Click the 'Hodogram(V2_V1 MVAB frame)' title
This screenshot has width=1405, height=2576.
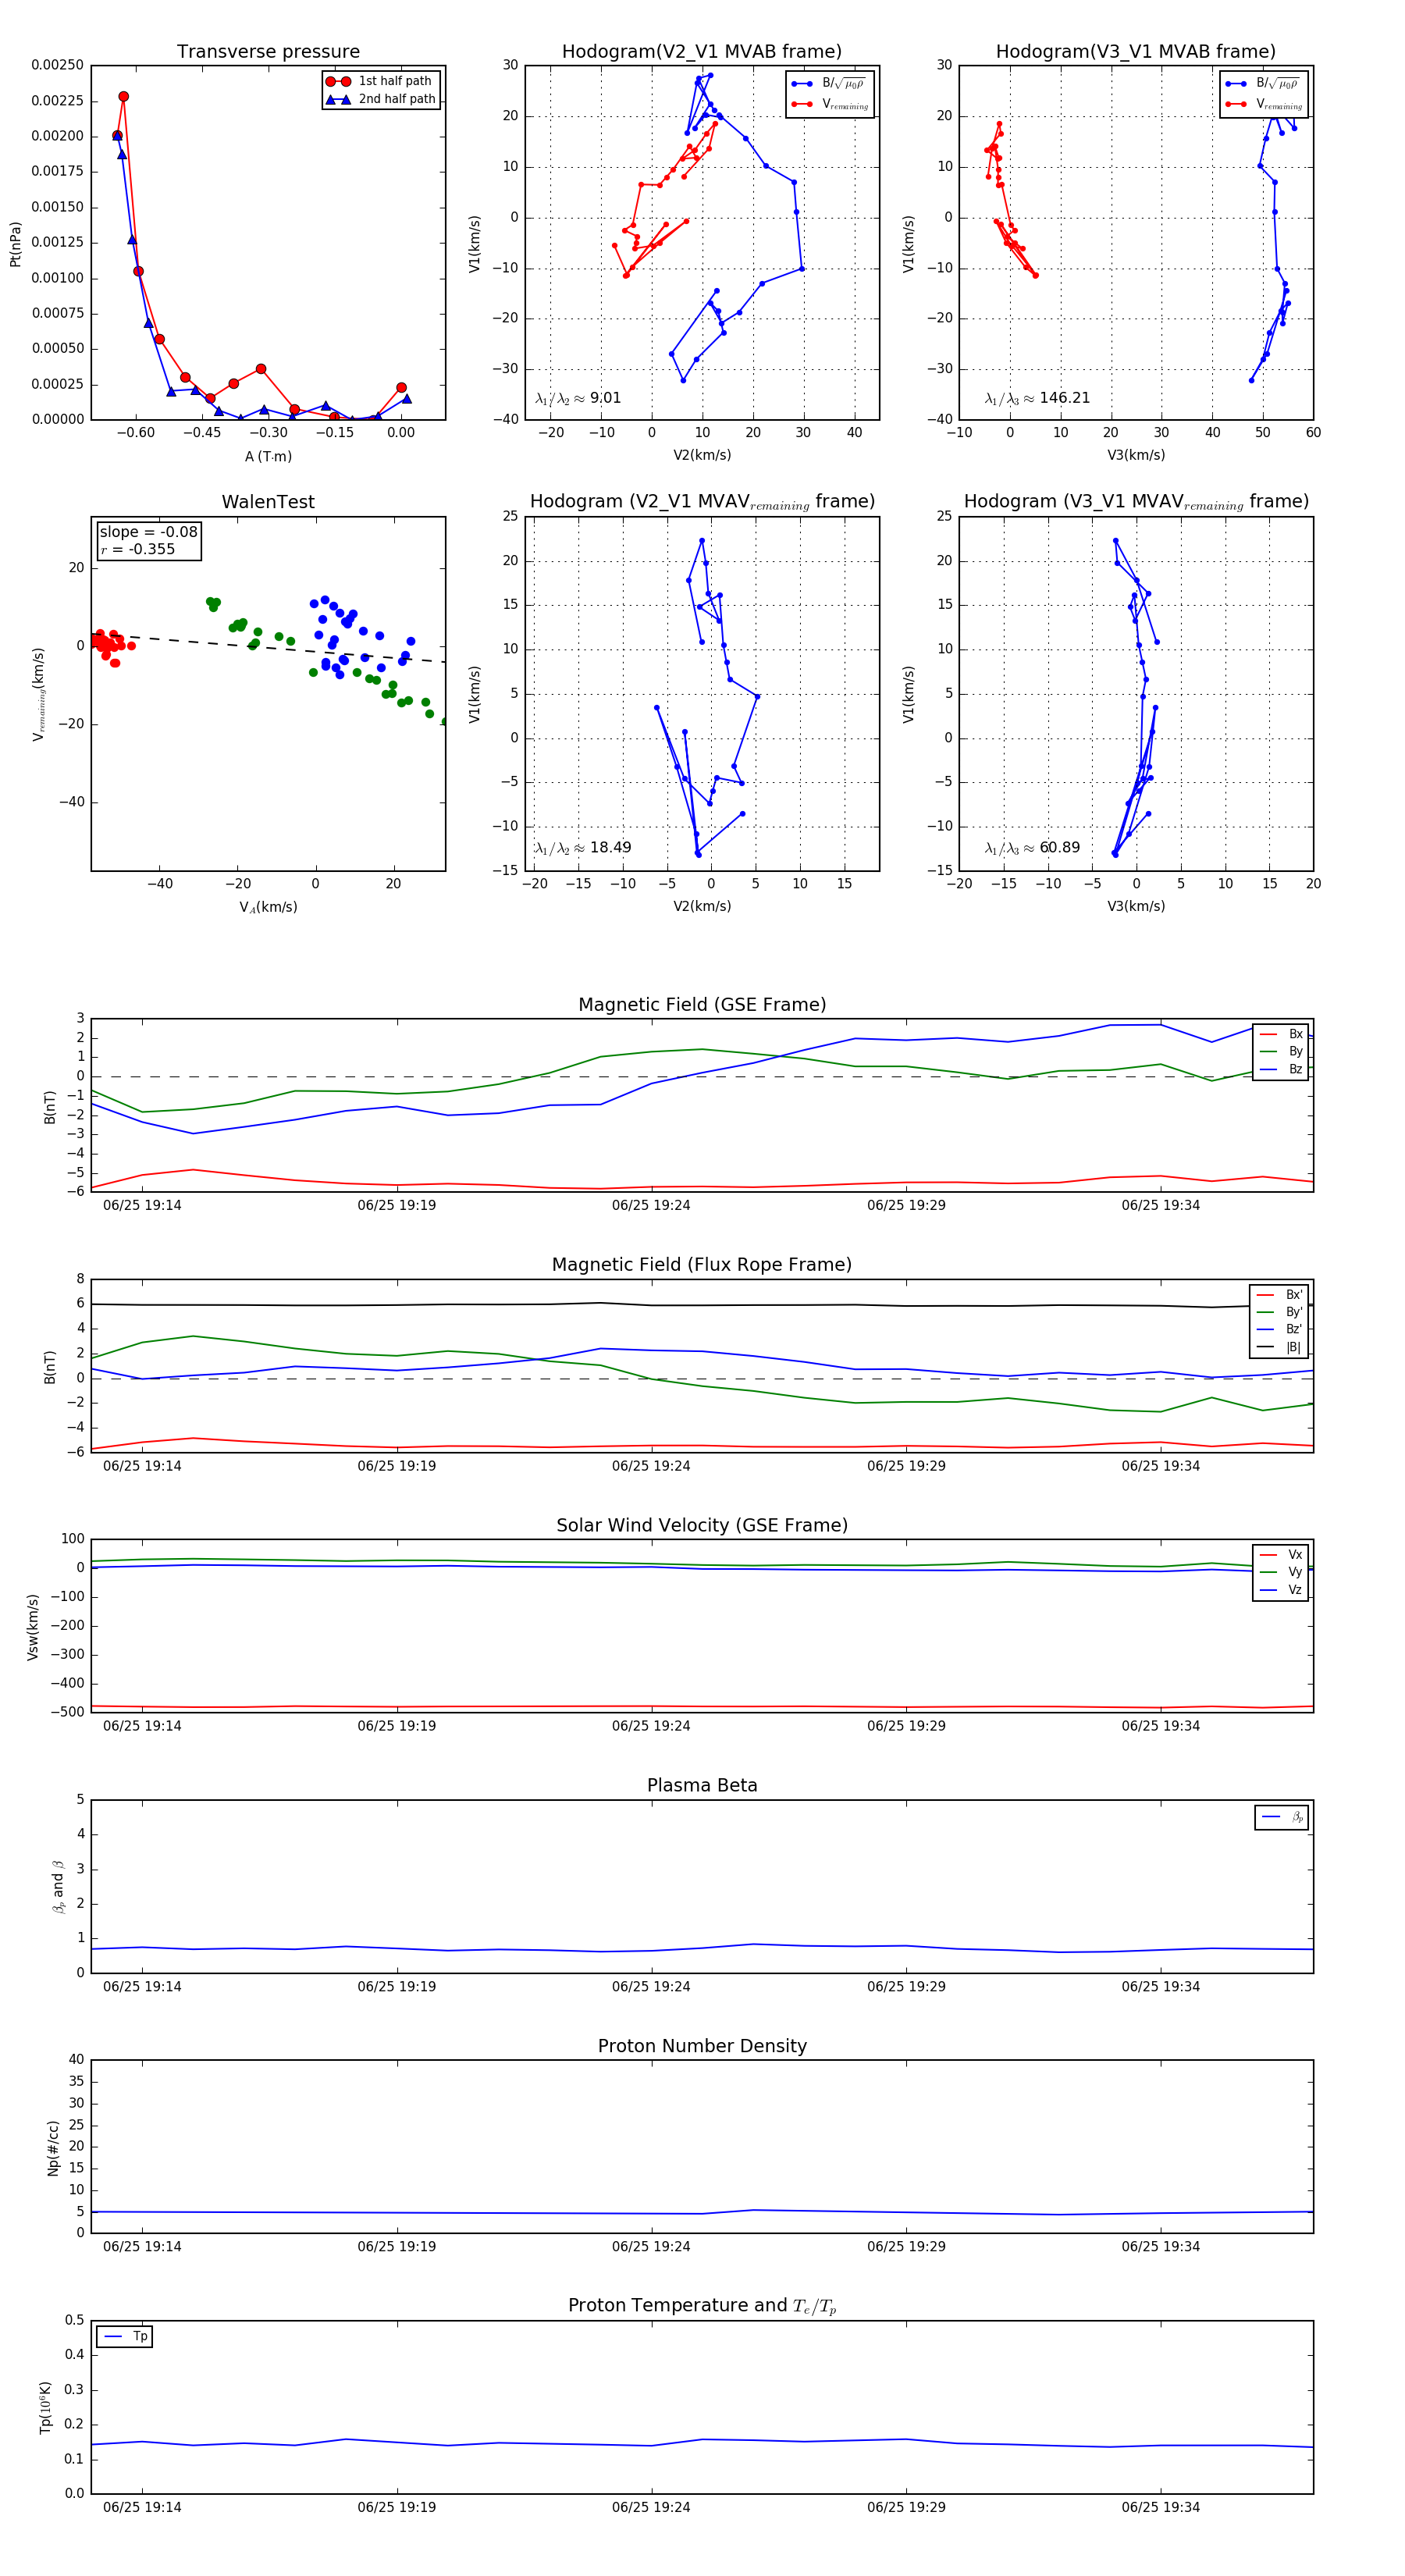click(x=702, y=52)
